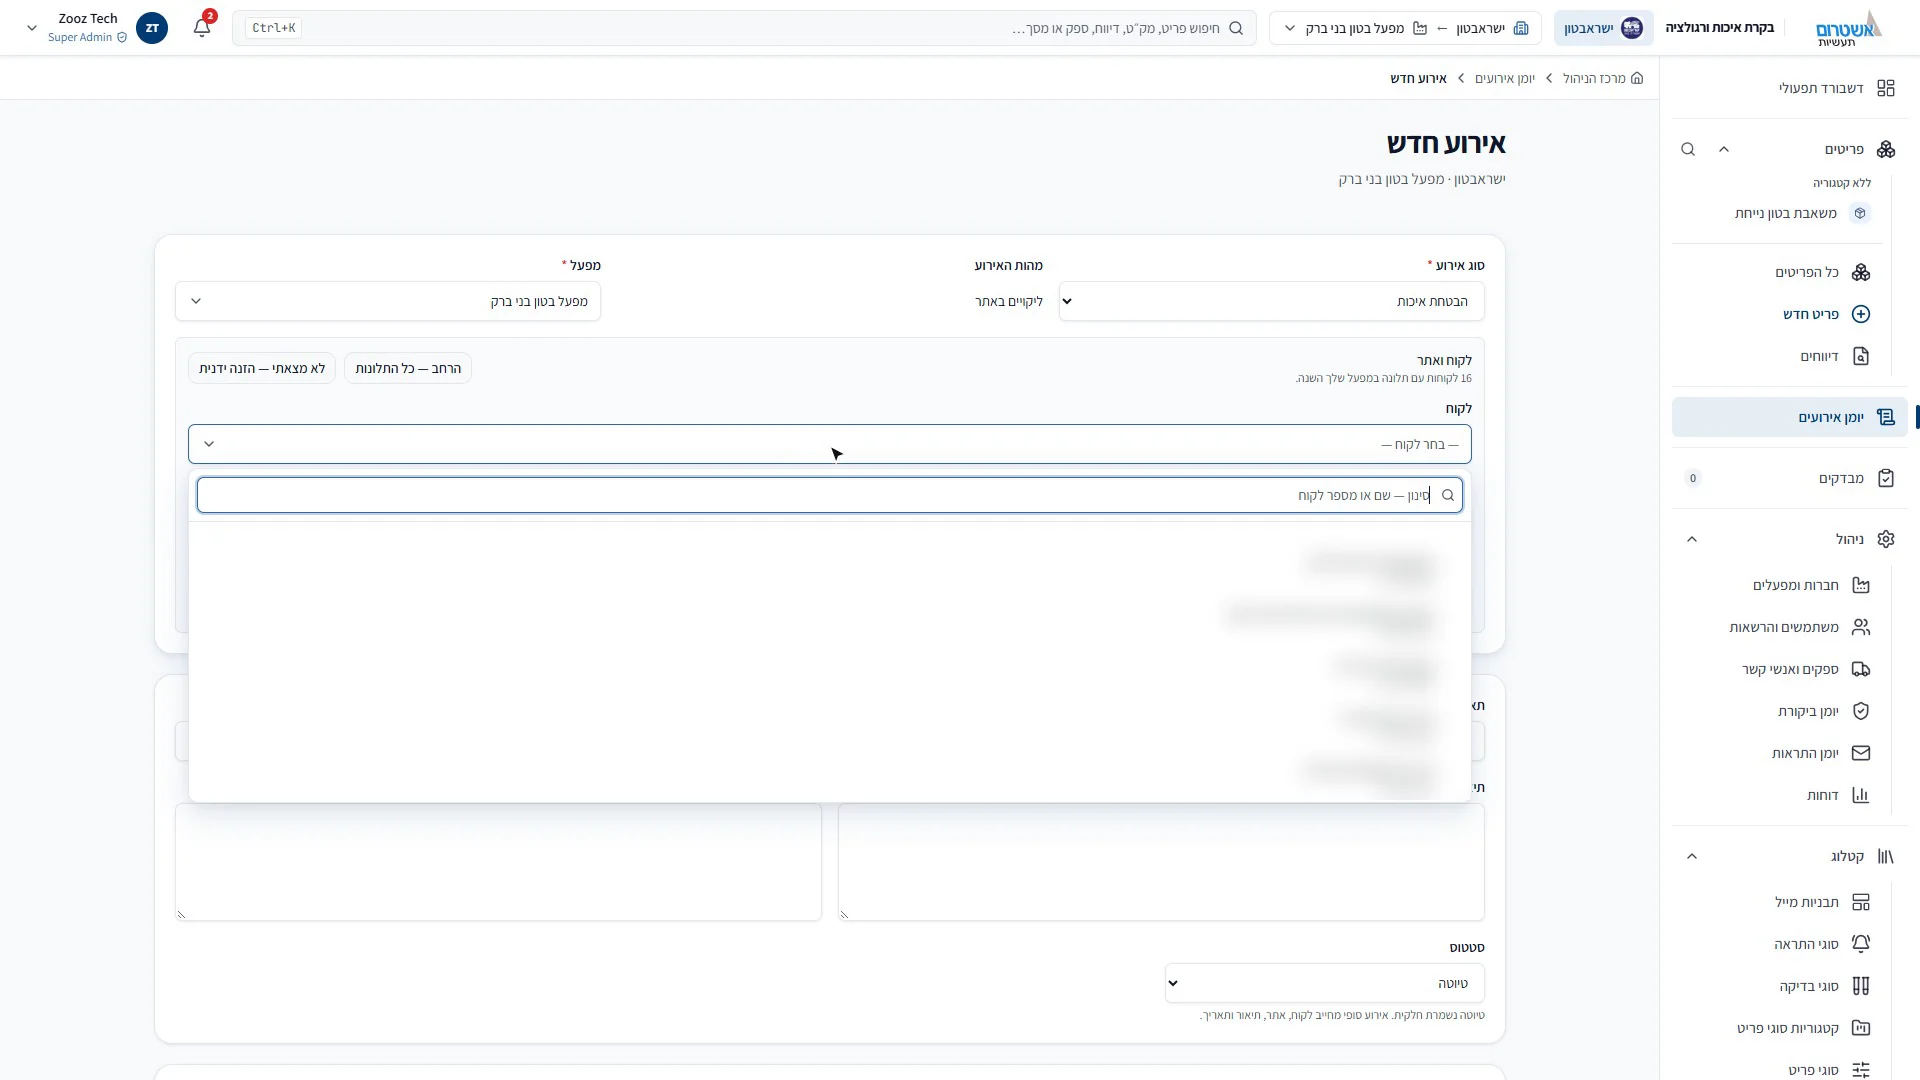
Task: Collapse the פריטים sidebar section
Action: point(1724,149)
